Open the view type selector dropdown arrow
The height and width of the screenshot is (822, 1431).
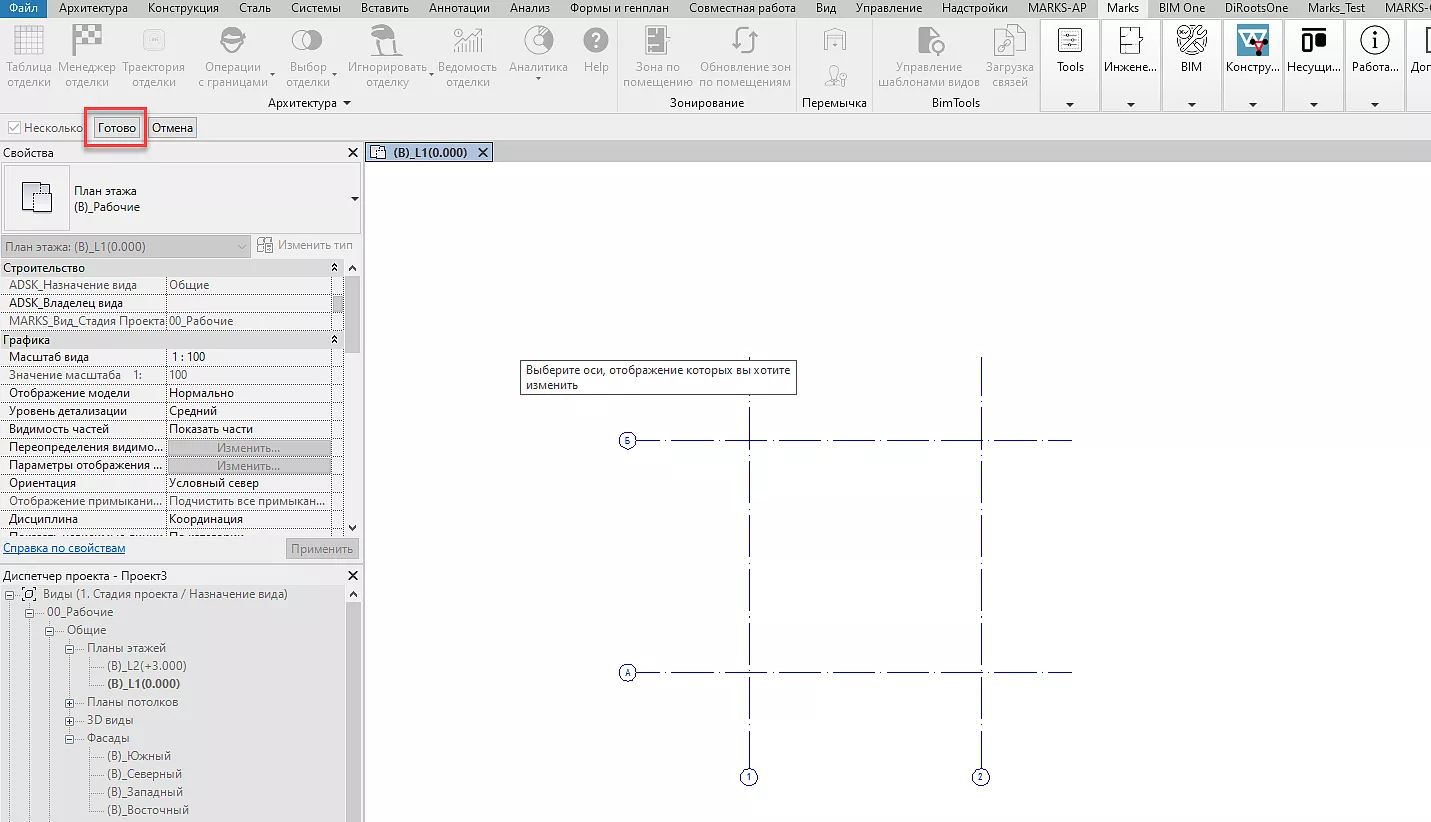[354, 199]
